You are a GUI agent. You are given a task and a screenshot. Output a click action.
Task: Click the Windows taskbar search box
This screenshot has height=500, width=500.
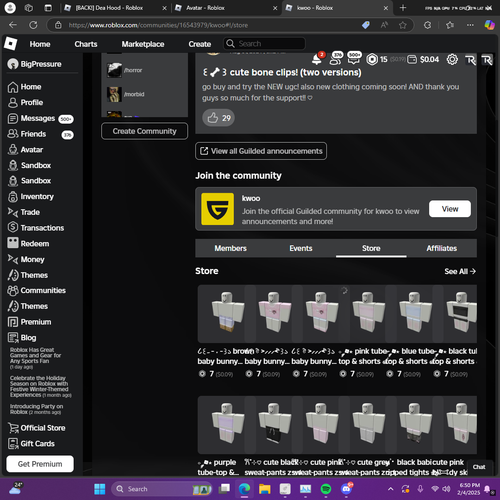pos(163,489)
